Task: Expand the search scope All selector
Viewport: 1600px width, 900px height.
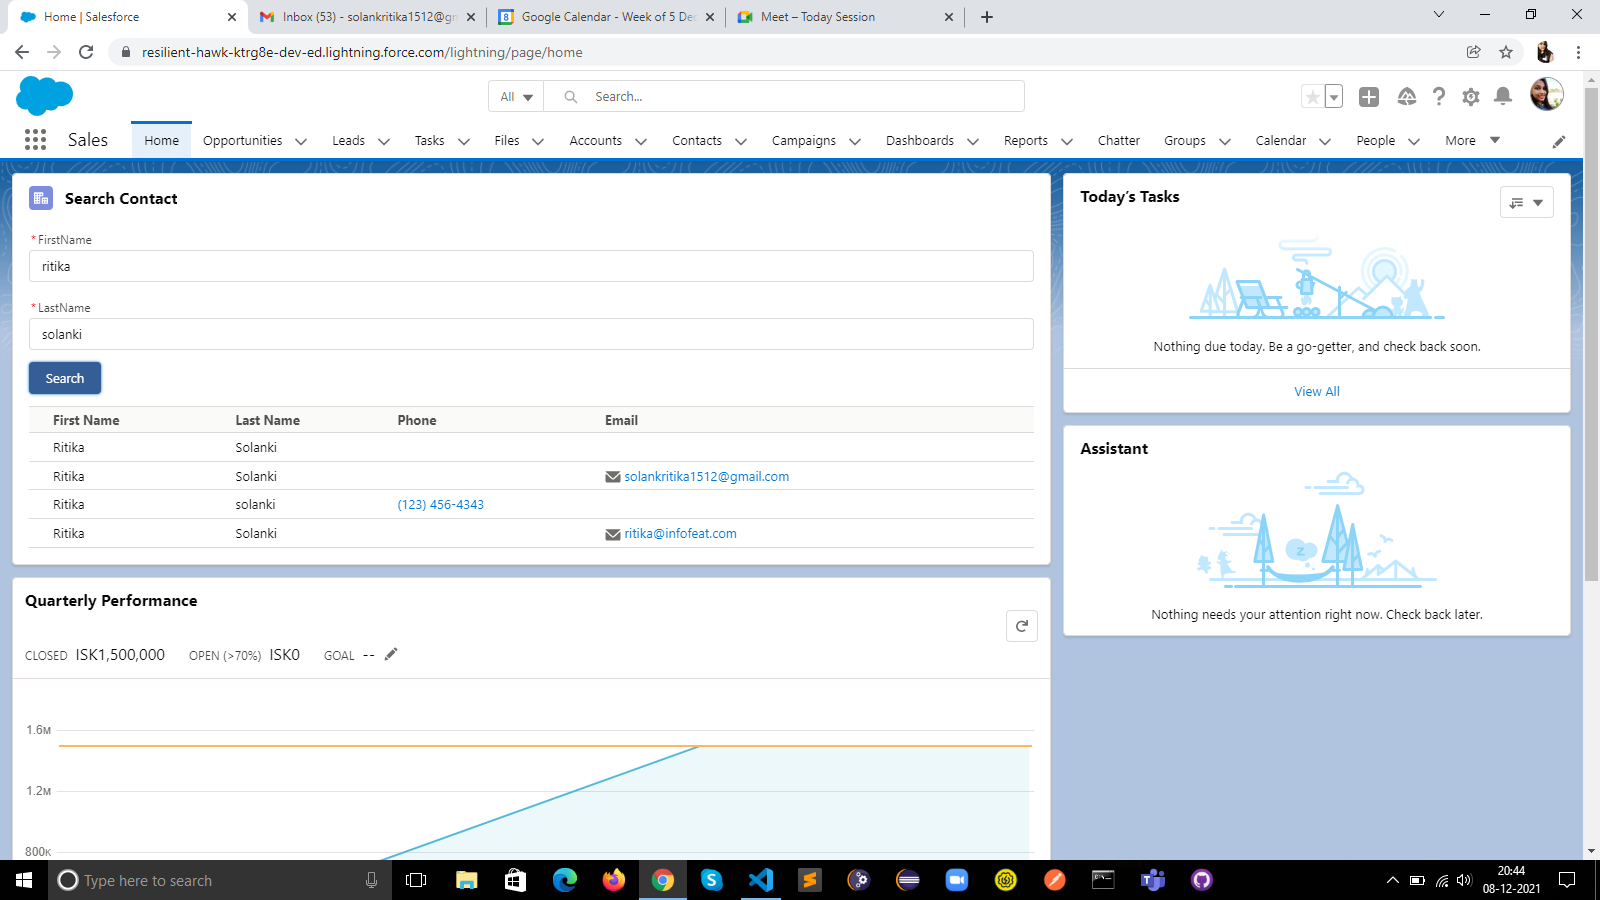Action: coord(514,96)
